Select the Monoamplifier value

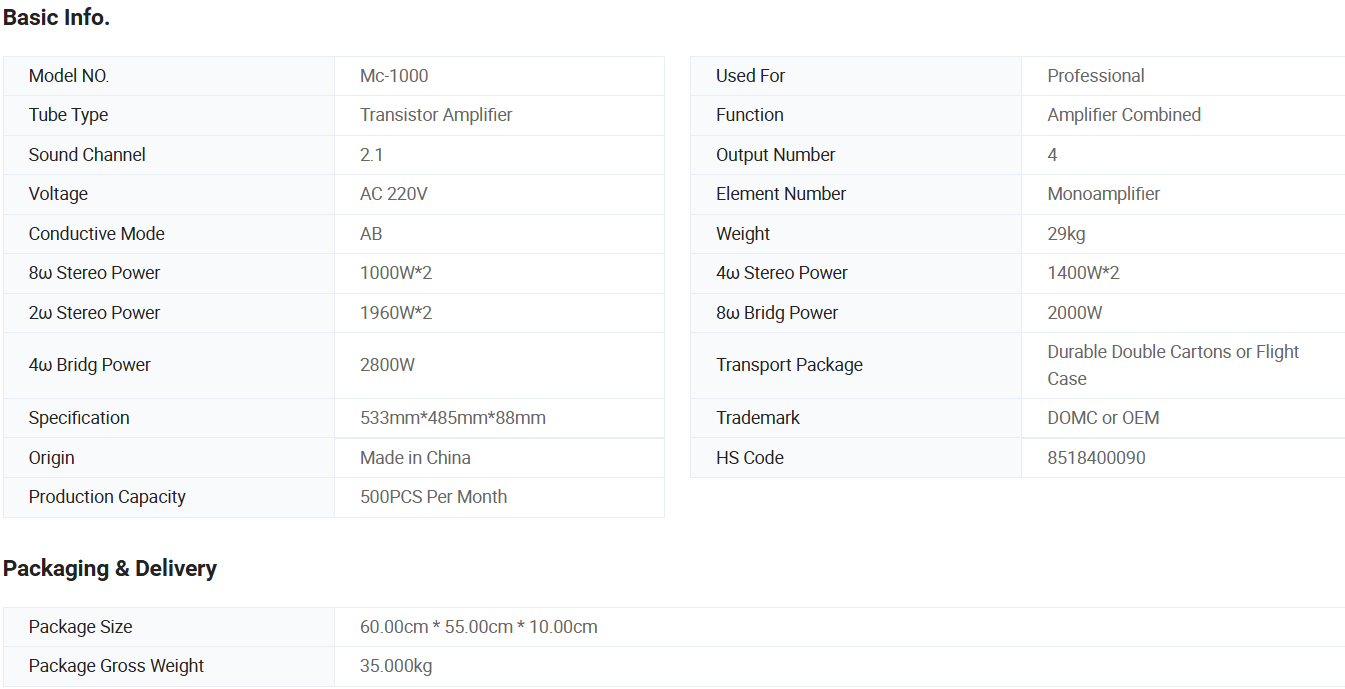pos(1104,194)
